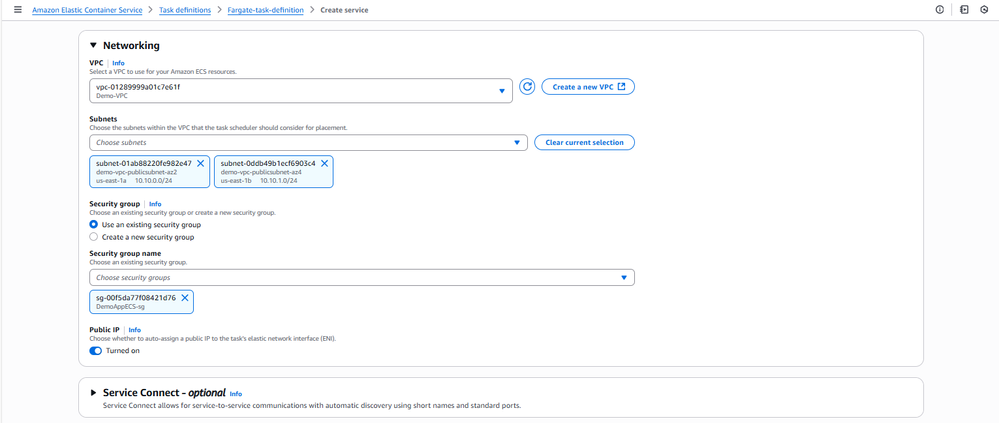Open the VPC selection dropdown
The height and width of the screenshot is (423, 999).
pyautogui.click(x=300, y=91)
